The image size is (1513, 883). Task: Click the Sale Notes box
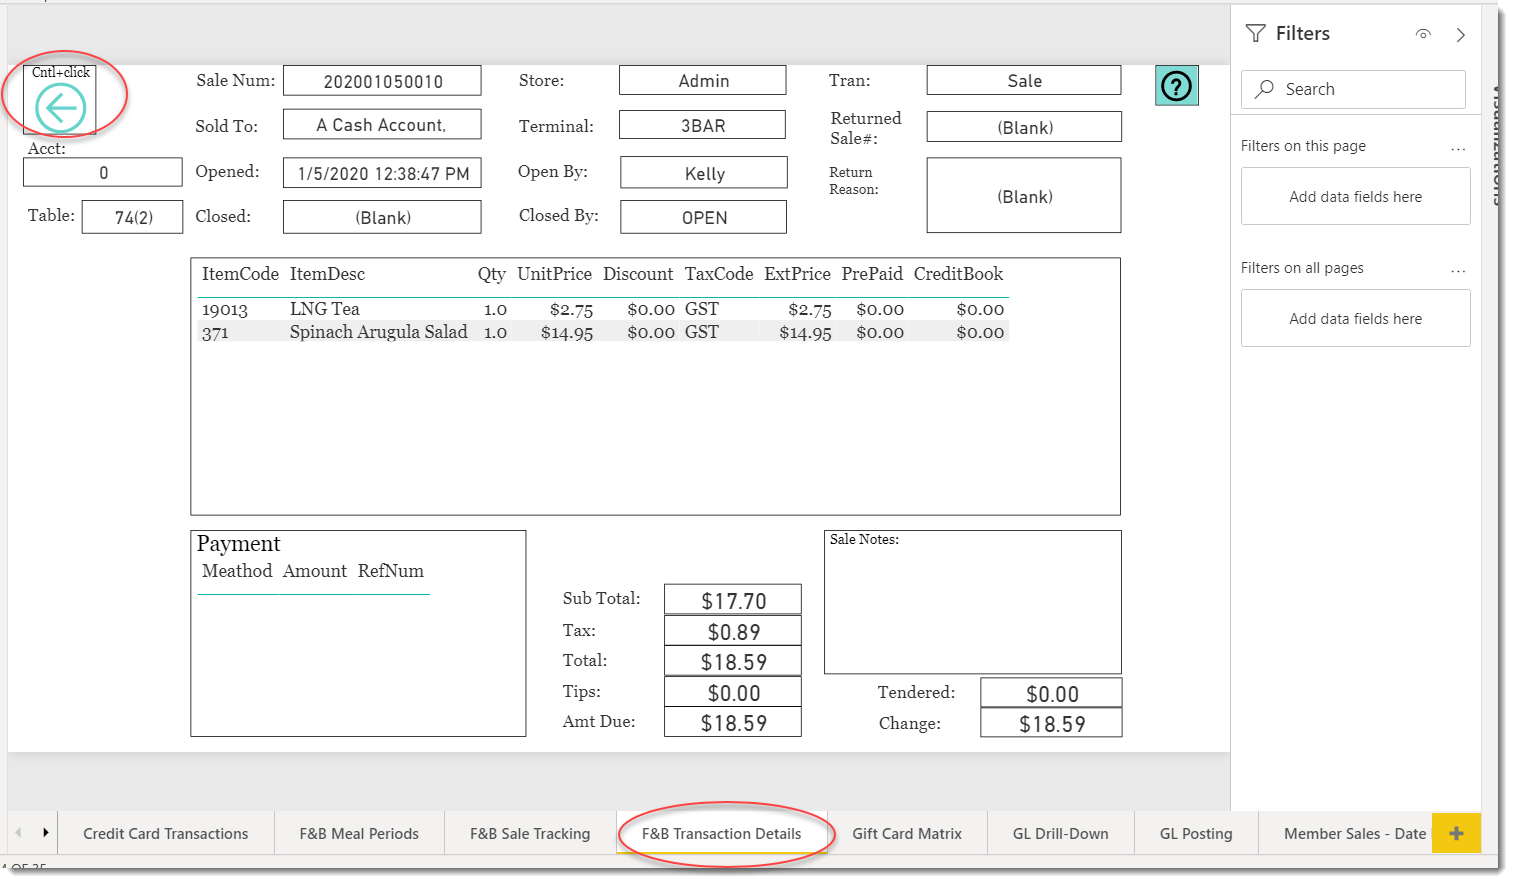(973, 602)
